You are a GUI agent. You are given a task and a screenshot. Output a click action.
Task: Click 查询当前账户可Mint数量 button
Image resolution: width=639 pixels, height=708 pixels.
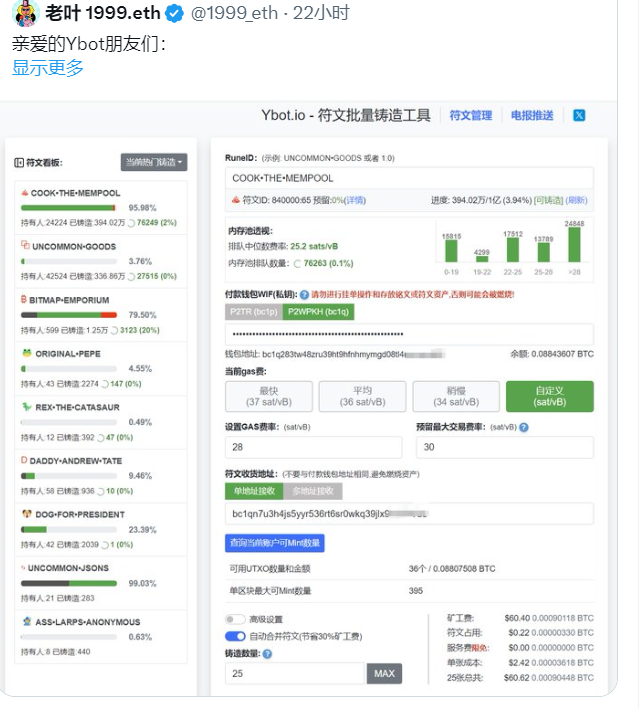coord(275,543)
